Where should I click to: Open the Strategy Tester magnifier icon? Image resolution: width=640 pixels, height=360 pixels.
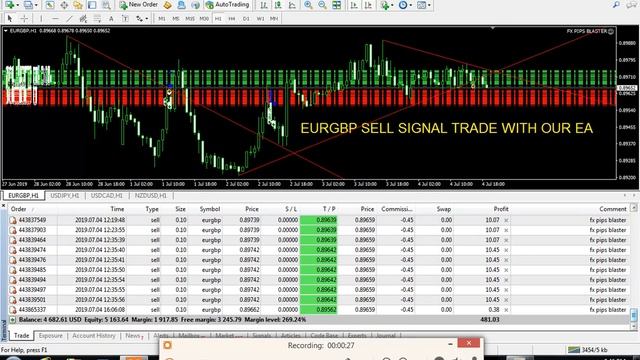coord(106,5)
